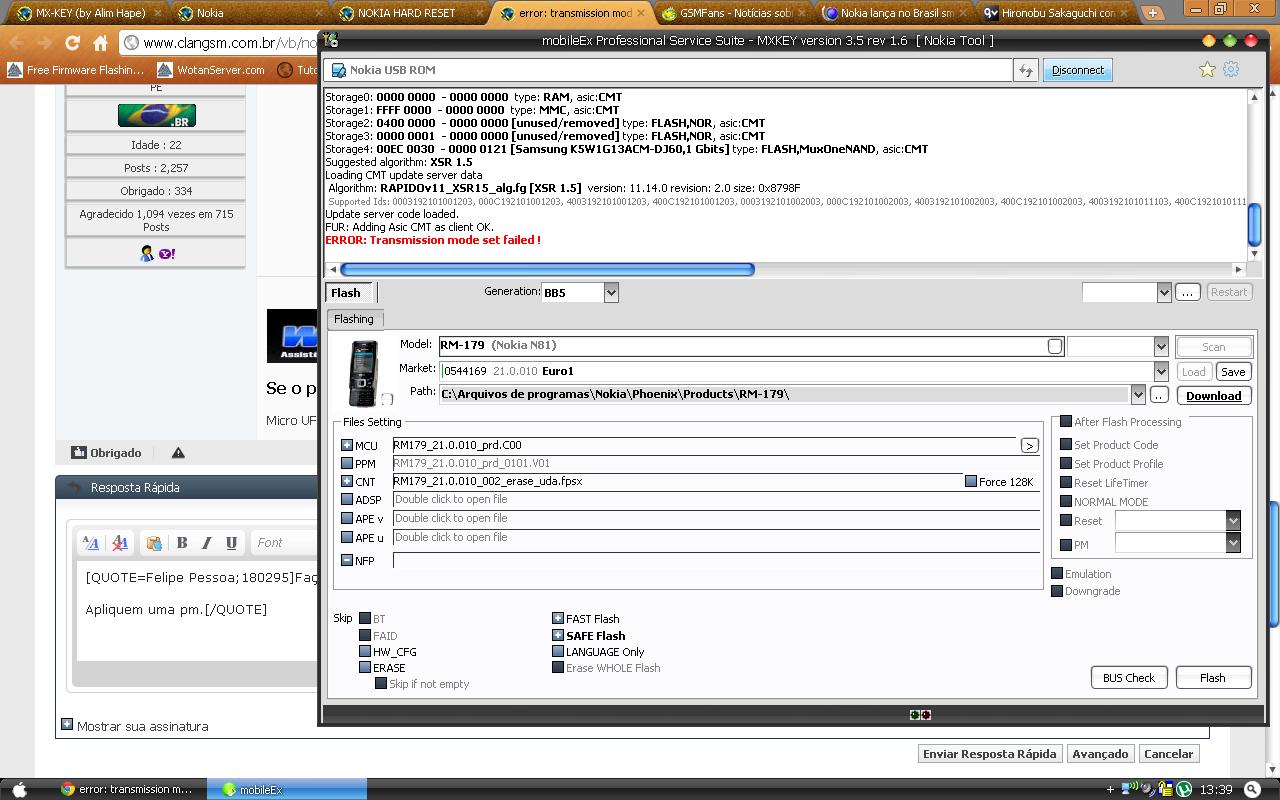This screenshot has width=1280, height=800.
Task: Select the Flashing sub-tab
Action: pyautogui.click(x=354, y=319)
